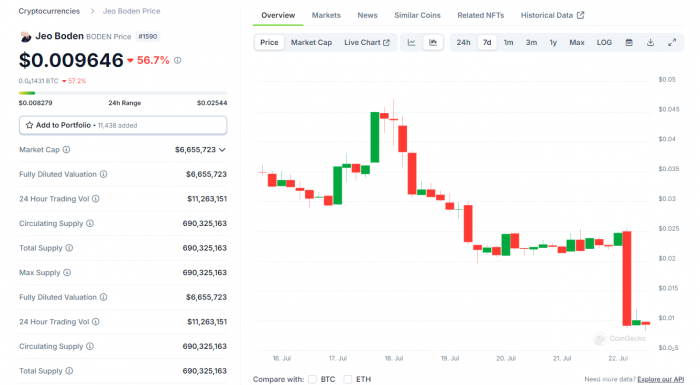Click the first Circulating Supply info icon
The width and height of the screenshot is (700, 385).
(x=90, y=223)
